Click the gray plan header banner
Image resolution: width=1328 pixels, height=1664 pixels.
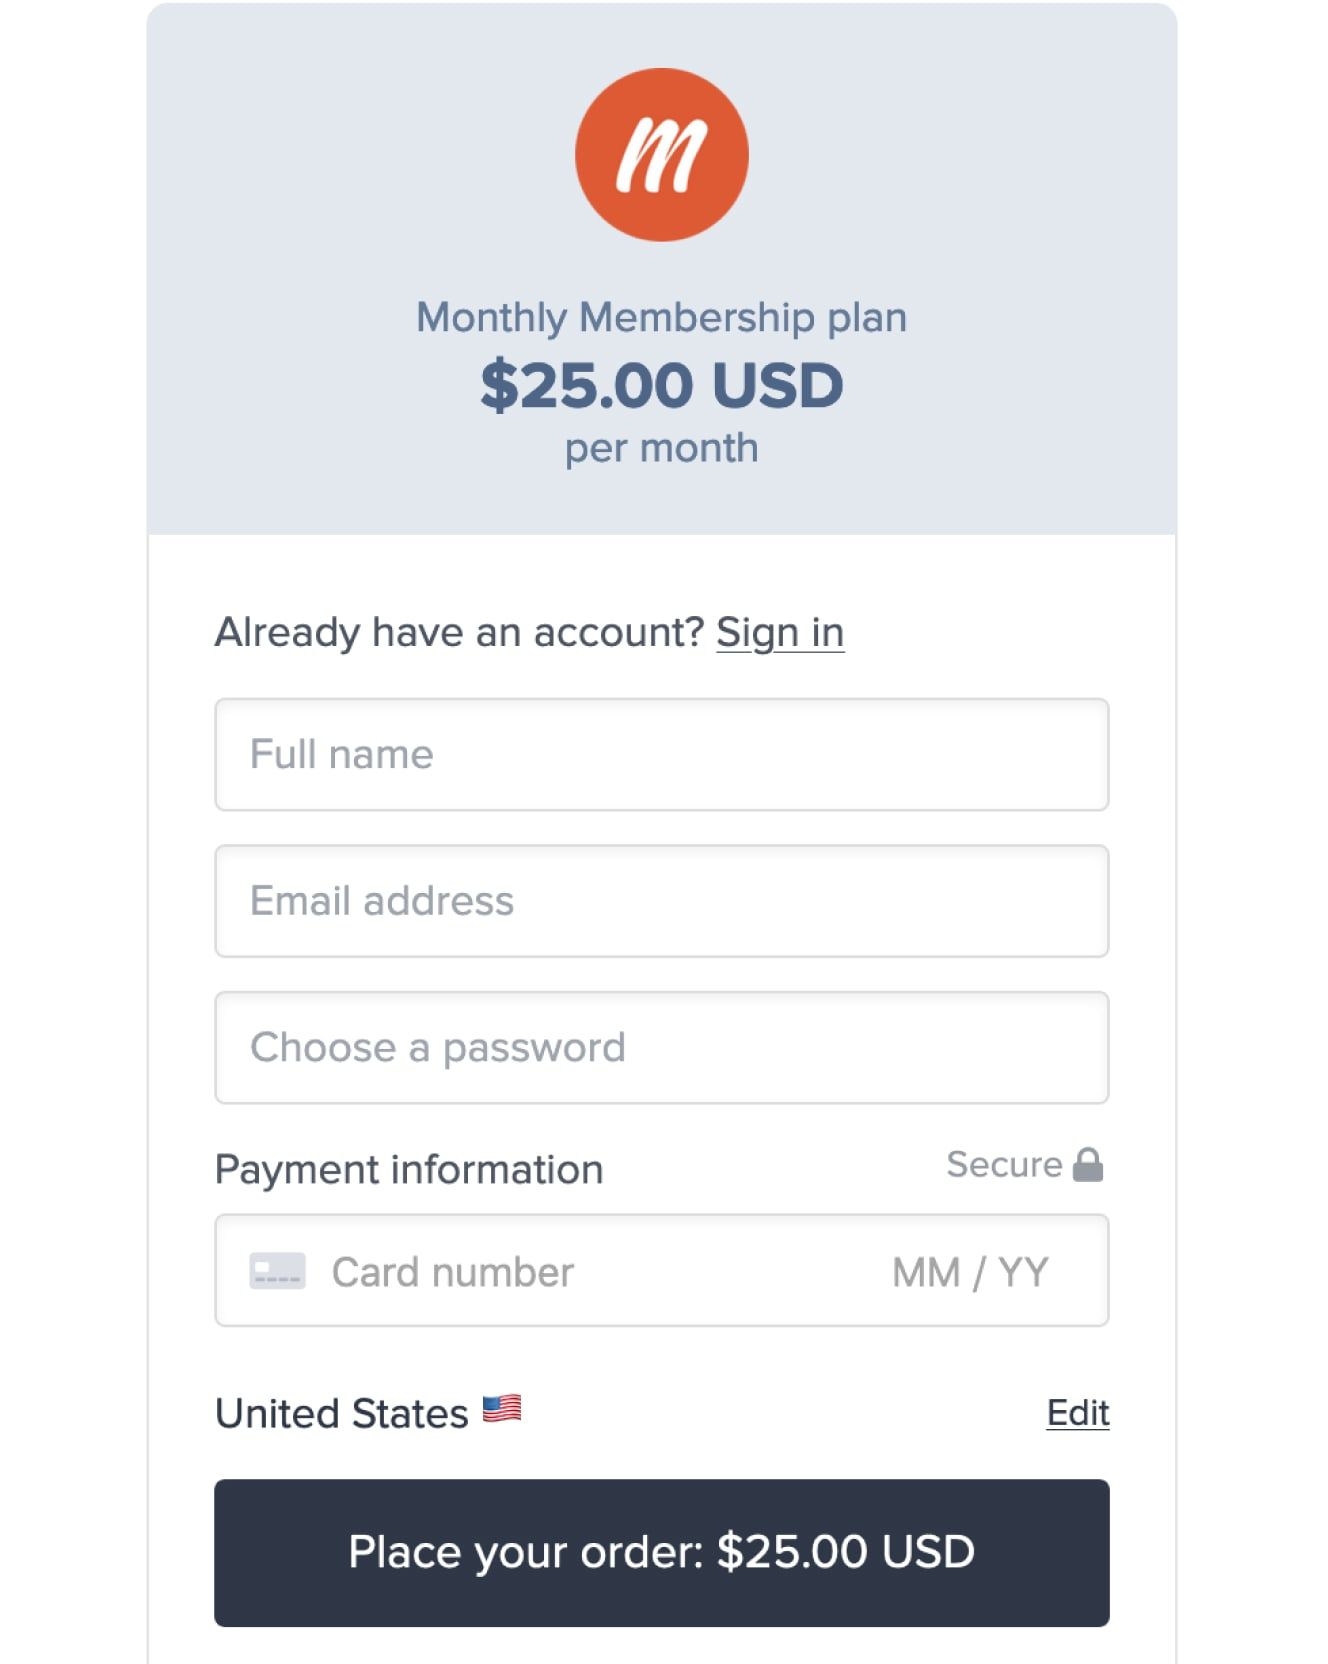pyautogui.click(x=661, y=268)
